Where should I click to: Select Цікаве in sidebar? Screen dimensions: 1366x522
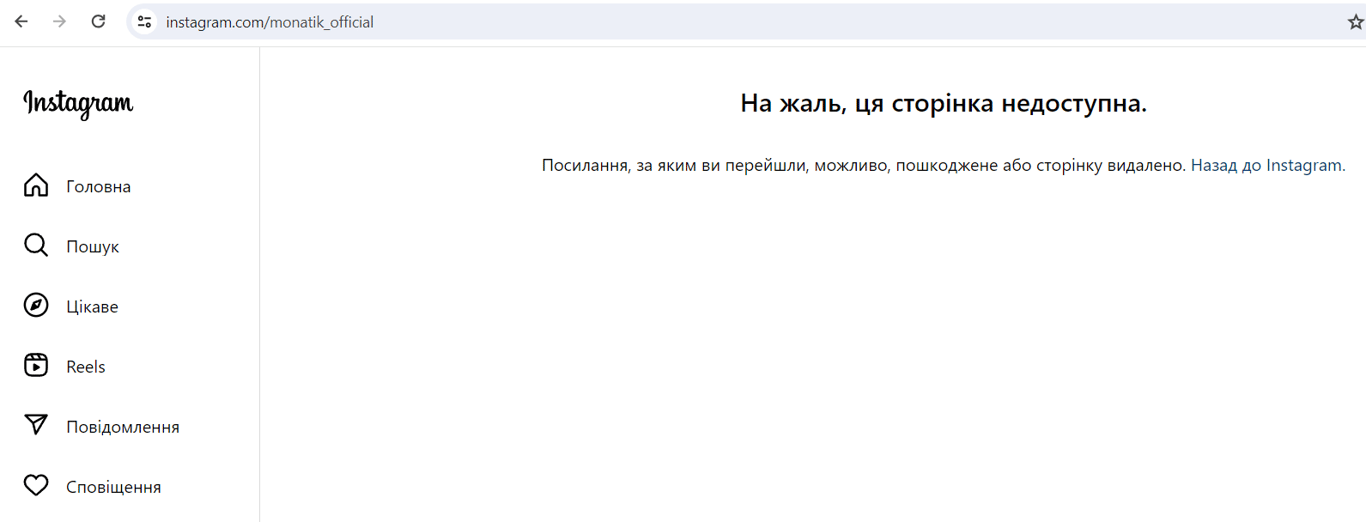click(92, 307)
